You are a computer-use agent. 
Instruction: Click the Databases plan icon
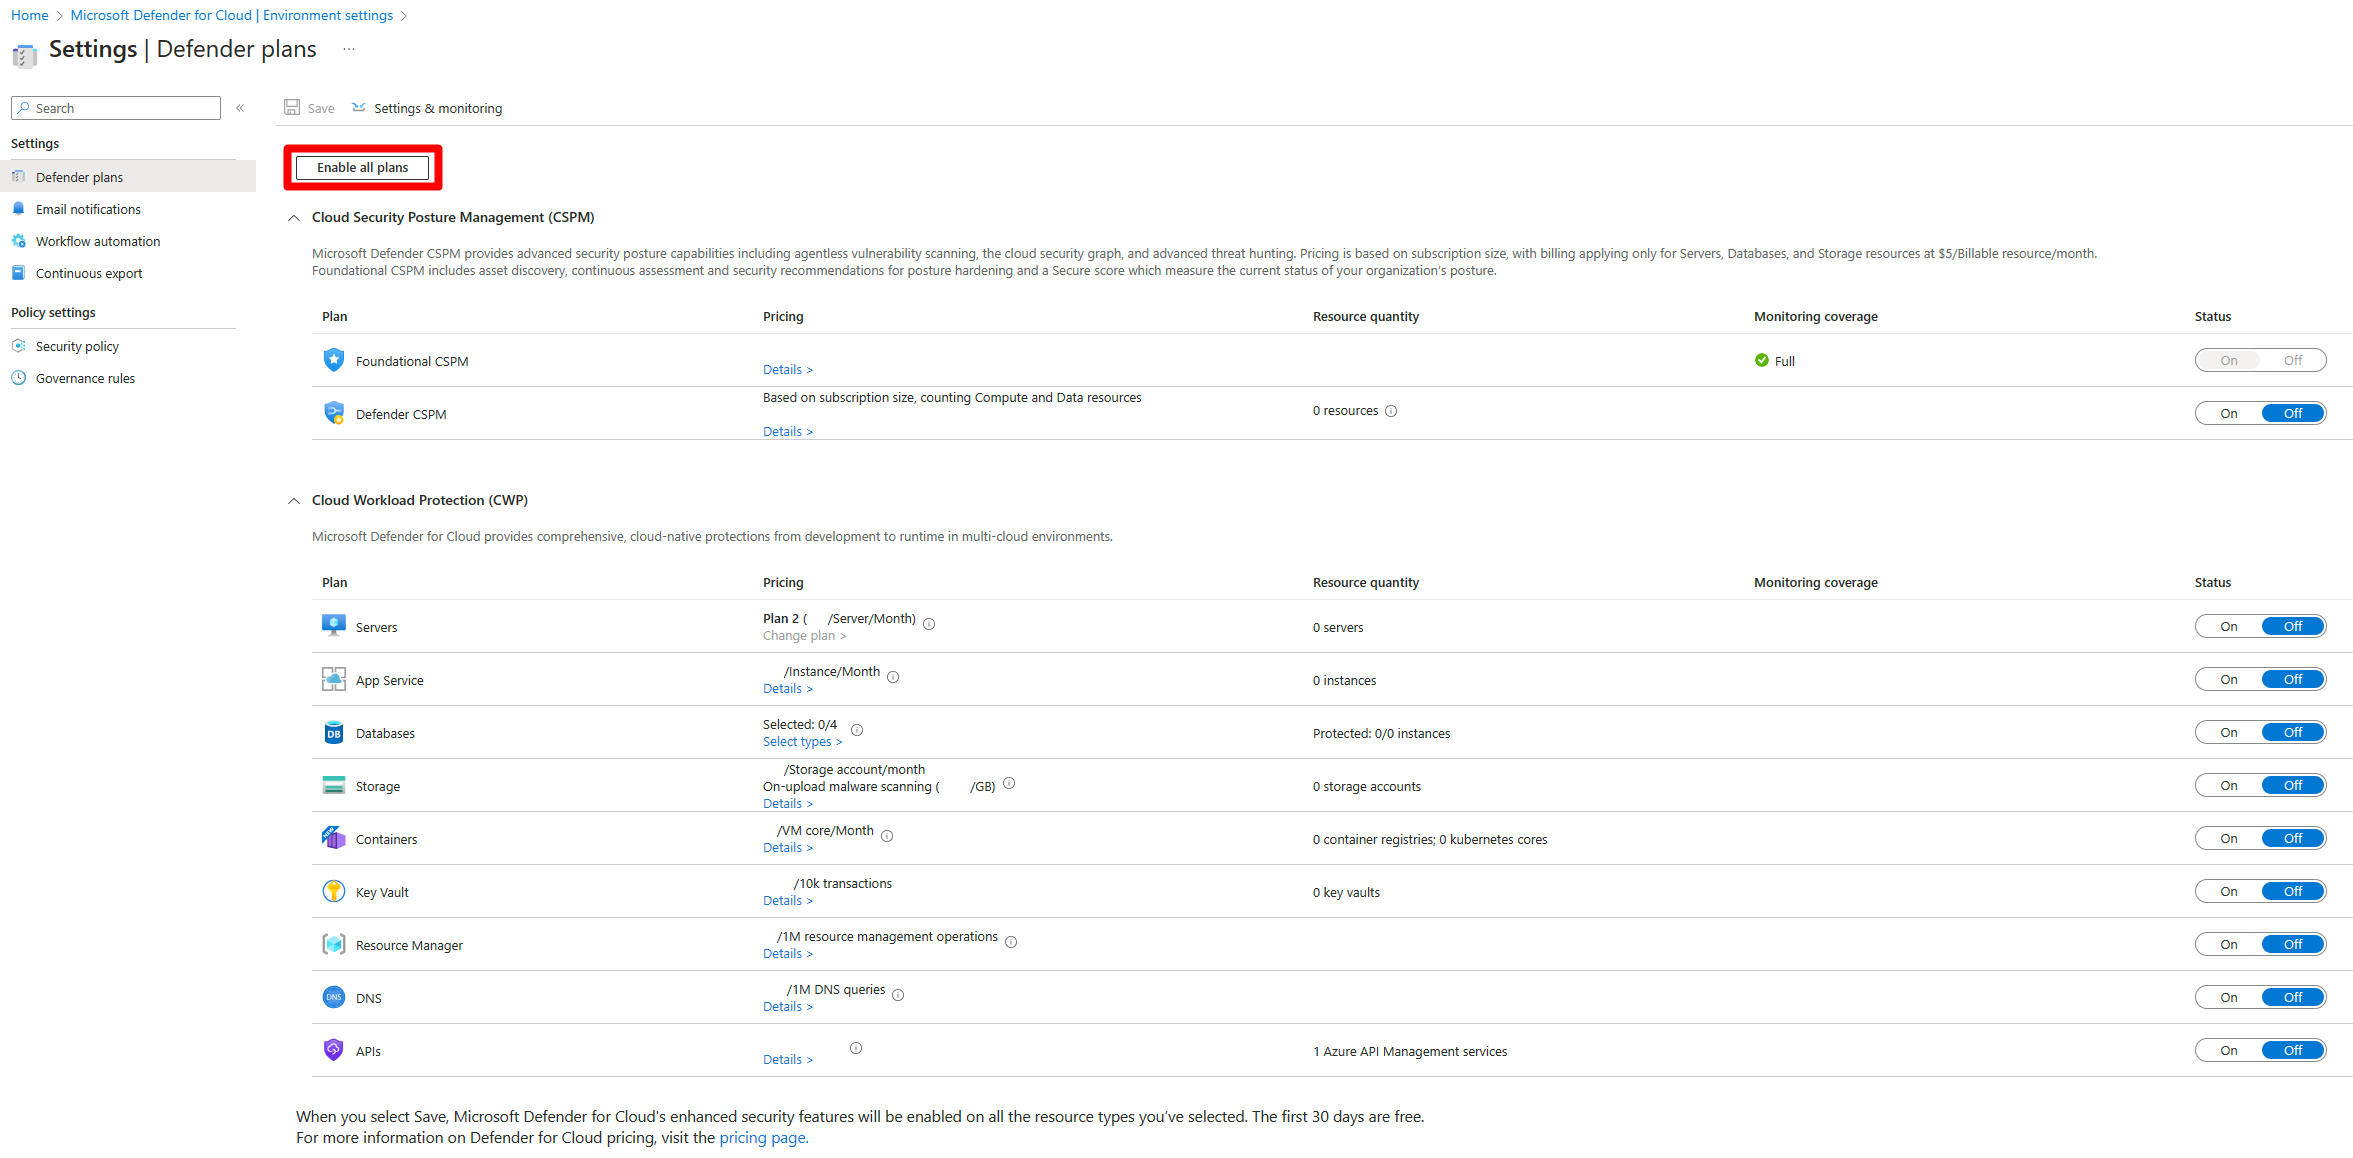pos(334,732)
